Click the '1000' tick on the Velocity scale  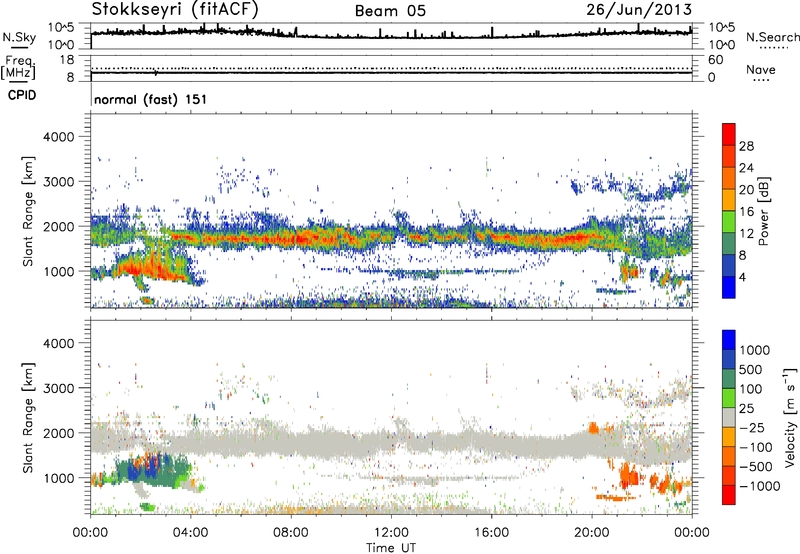coord(754,350)
